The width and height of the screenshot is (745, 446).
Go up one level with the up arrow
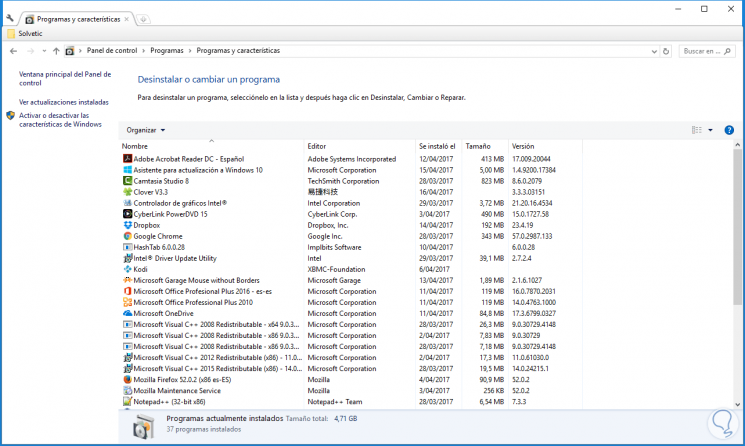coord(56,51)
